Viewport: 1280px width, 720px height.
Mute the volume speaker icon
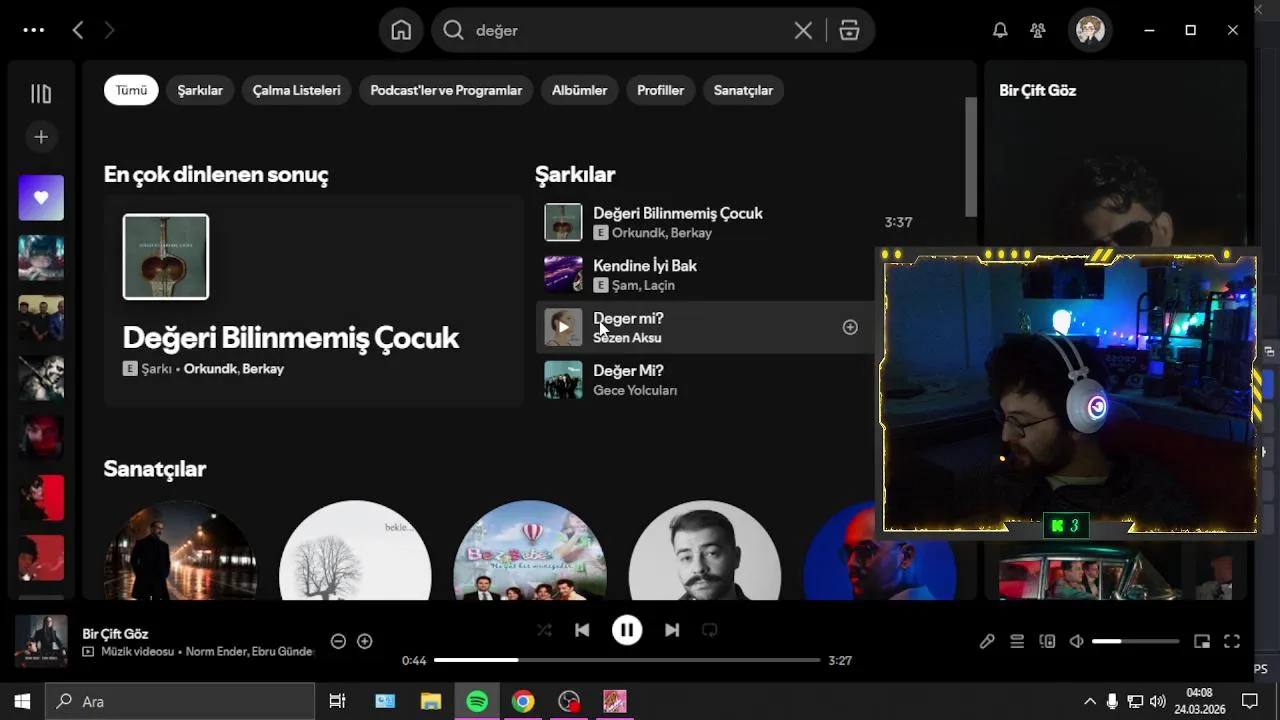(x=1076, y=641)
